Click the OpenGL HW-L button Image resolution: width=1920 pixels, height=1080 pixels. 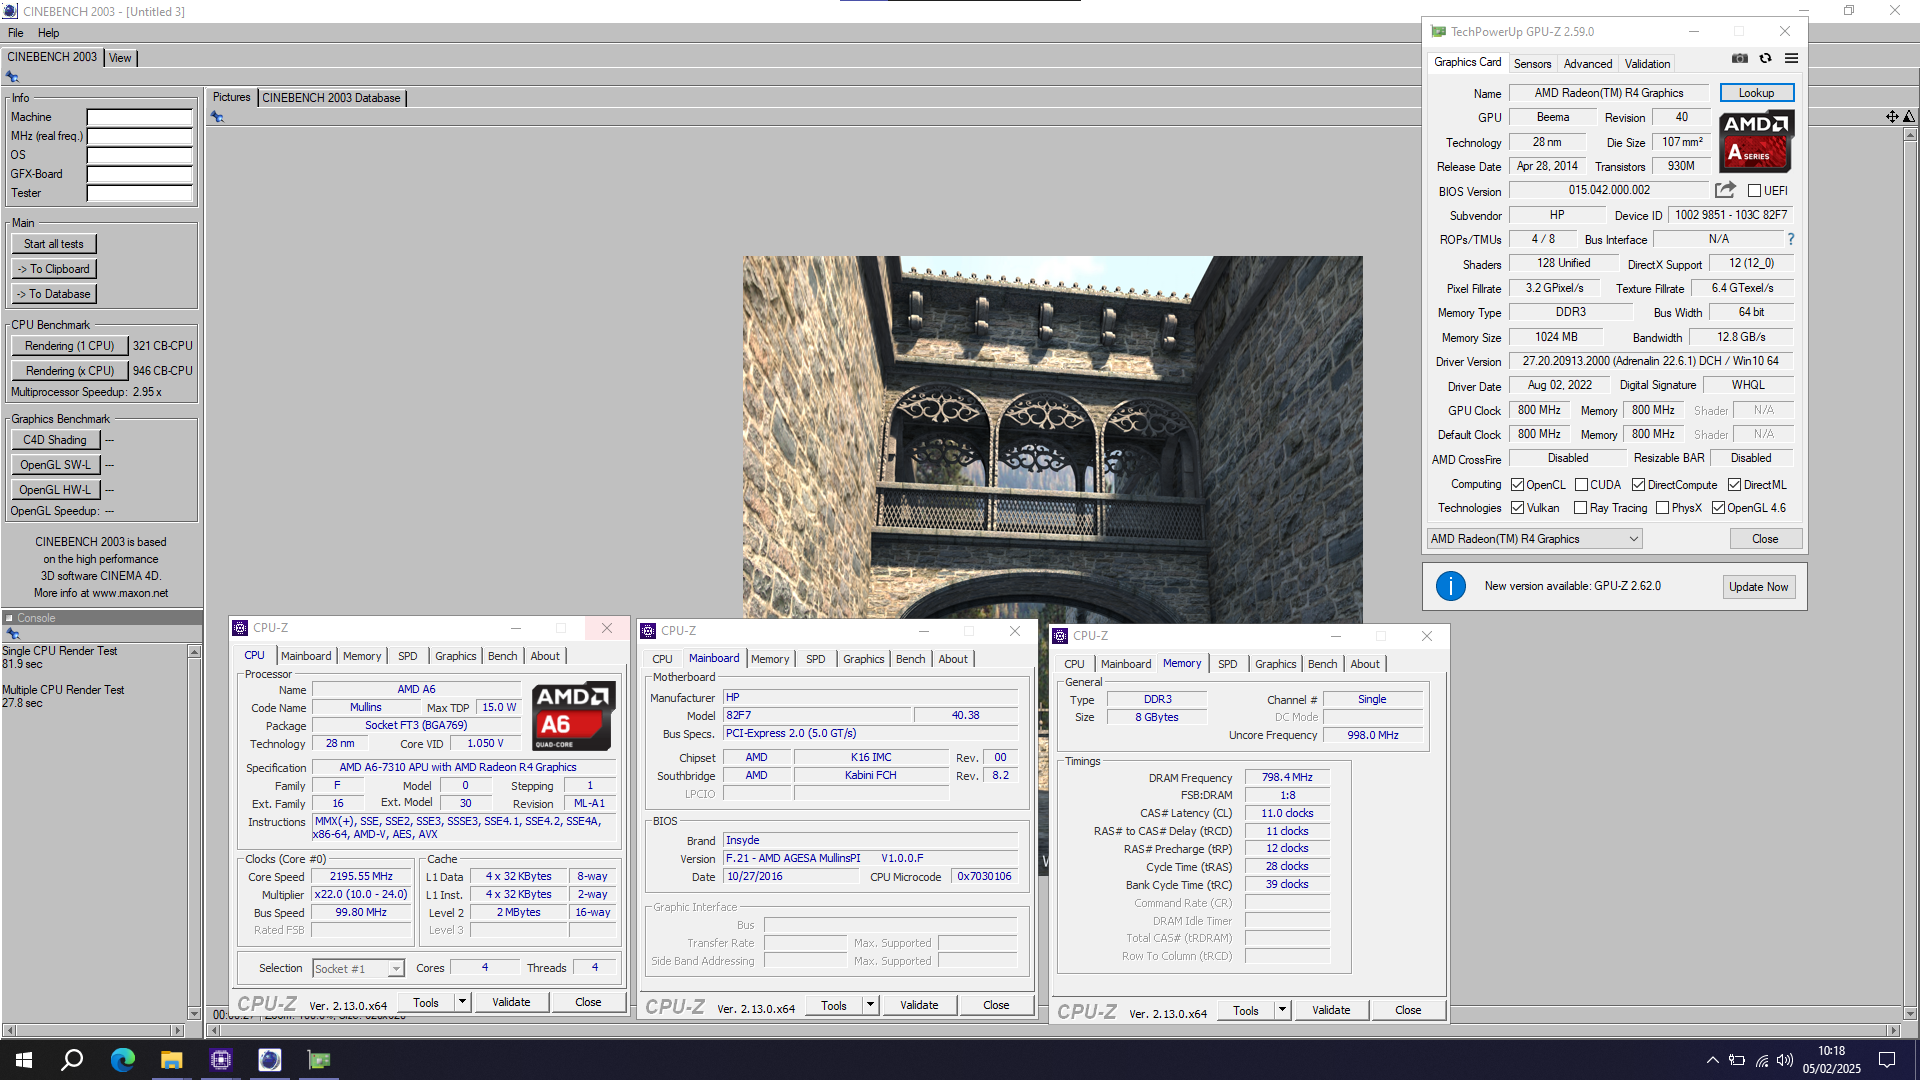55,490
